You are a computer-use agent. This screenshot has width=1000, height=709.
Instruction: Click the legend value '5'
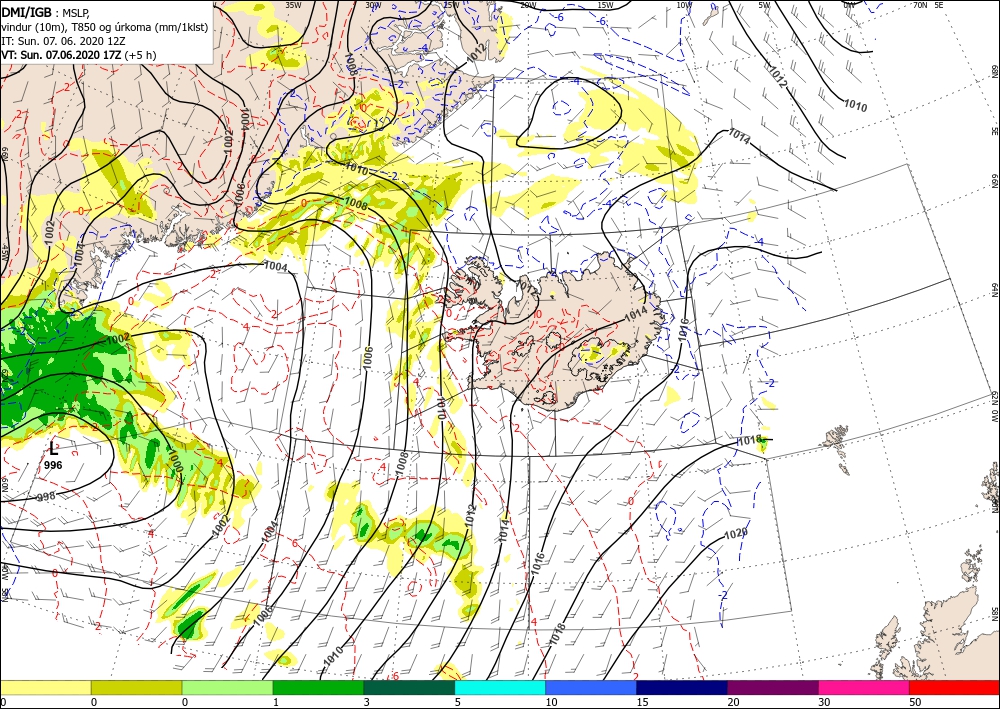click(458, 702)
